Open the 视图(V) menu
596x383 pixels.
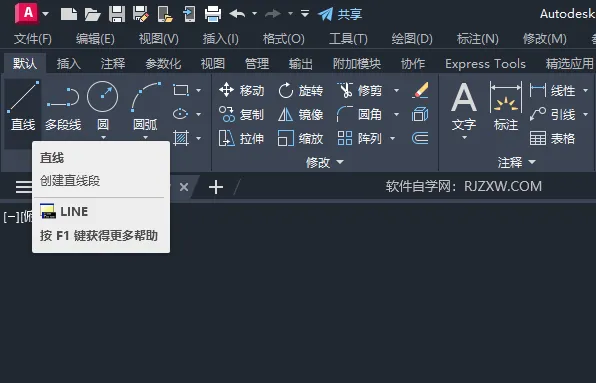[x=159, y=39]
